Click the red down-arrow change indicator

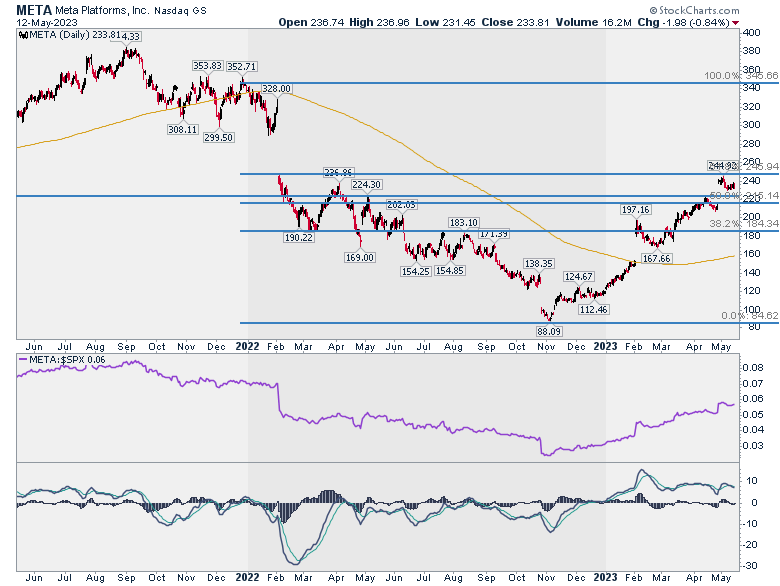tap(736, 23)
